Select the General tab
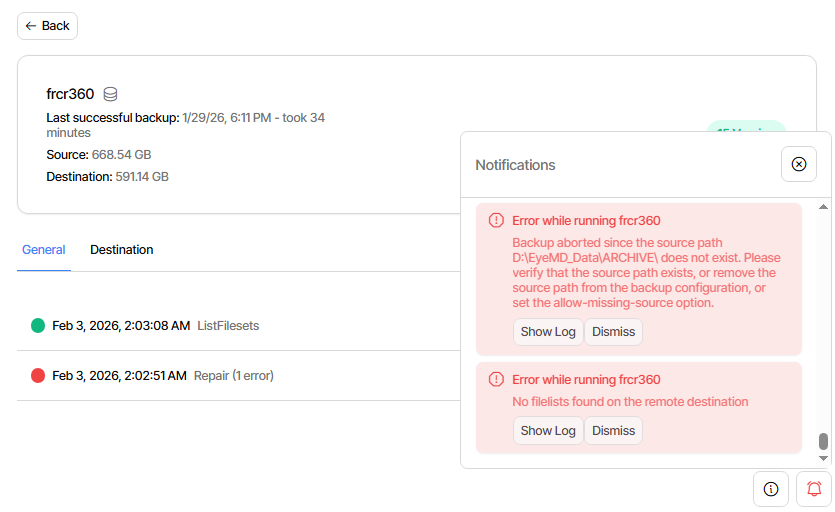The width and height of the screenshot is (835, 512). [44, 250]
